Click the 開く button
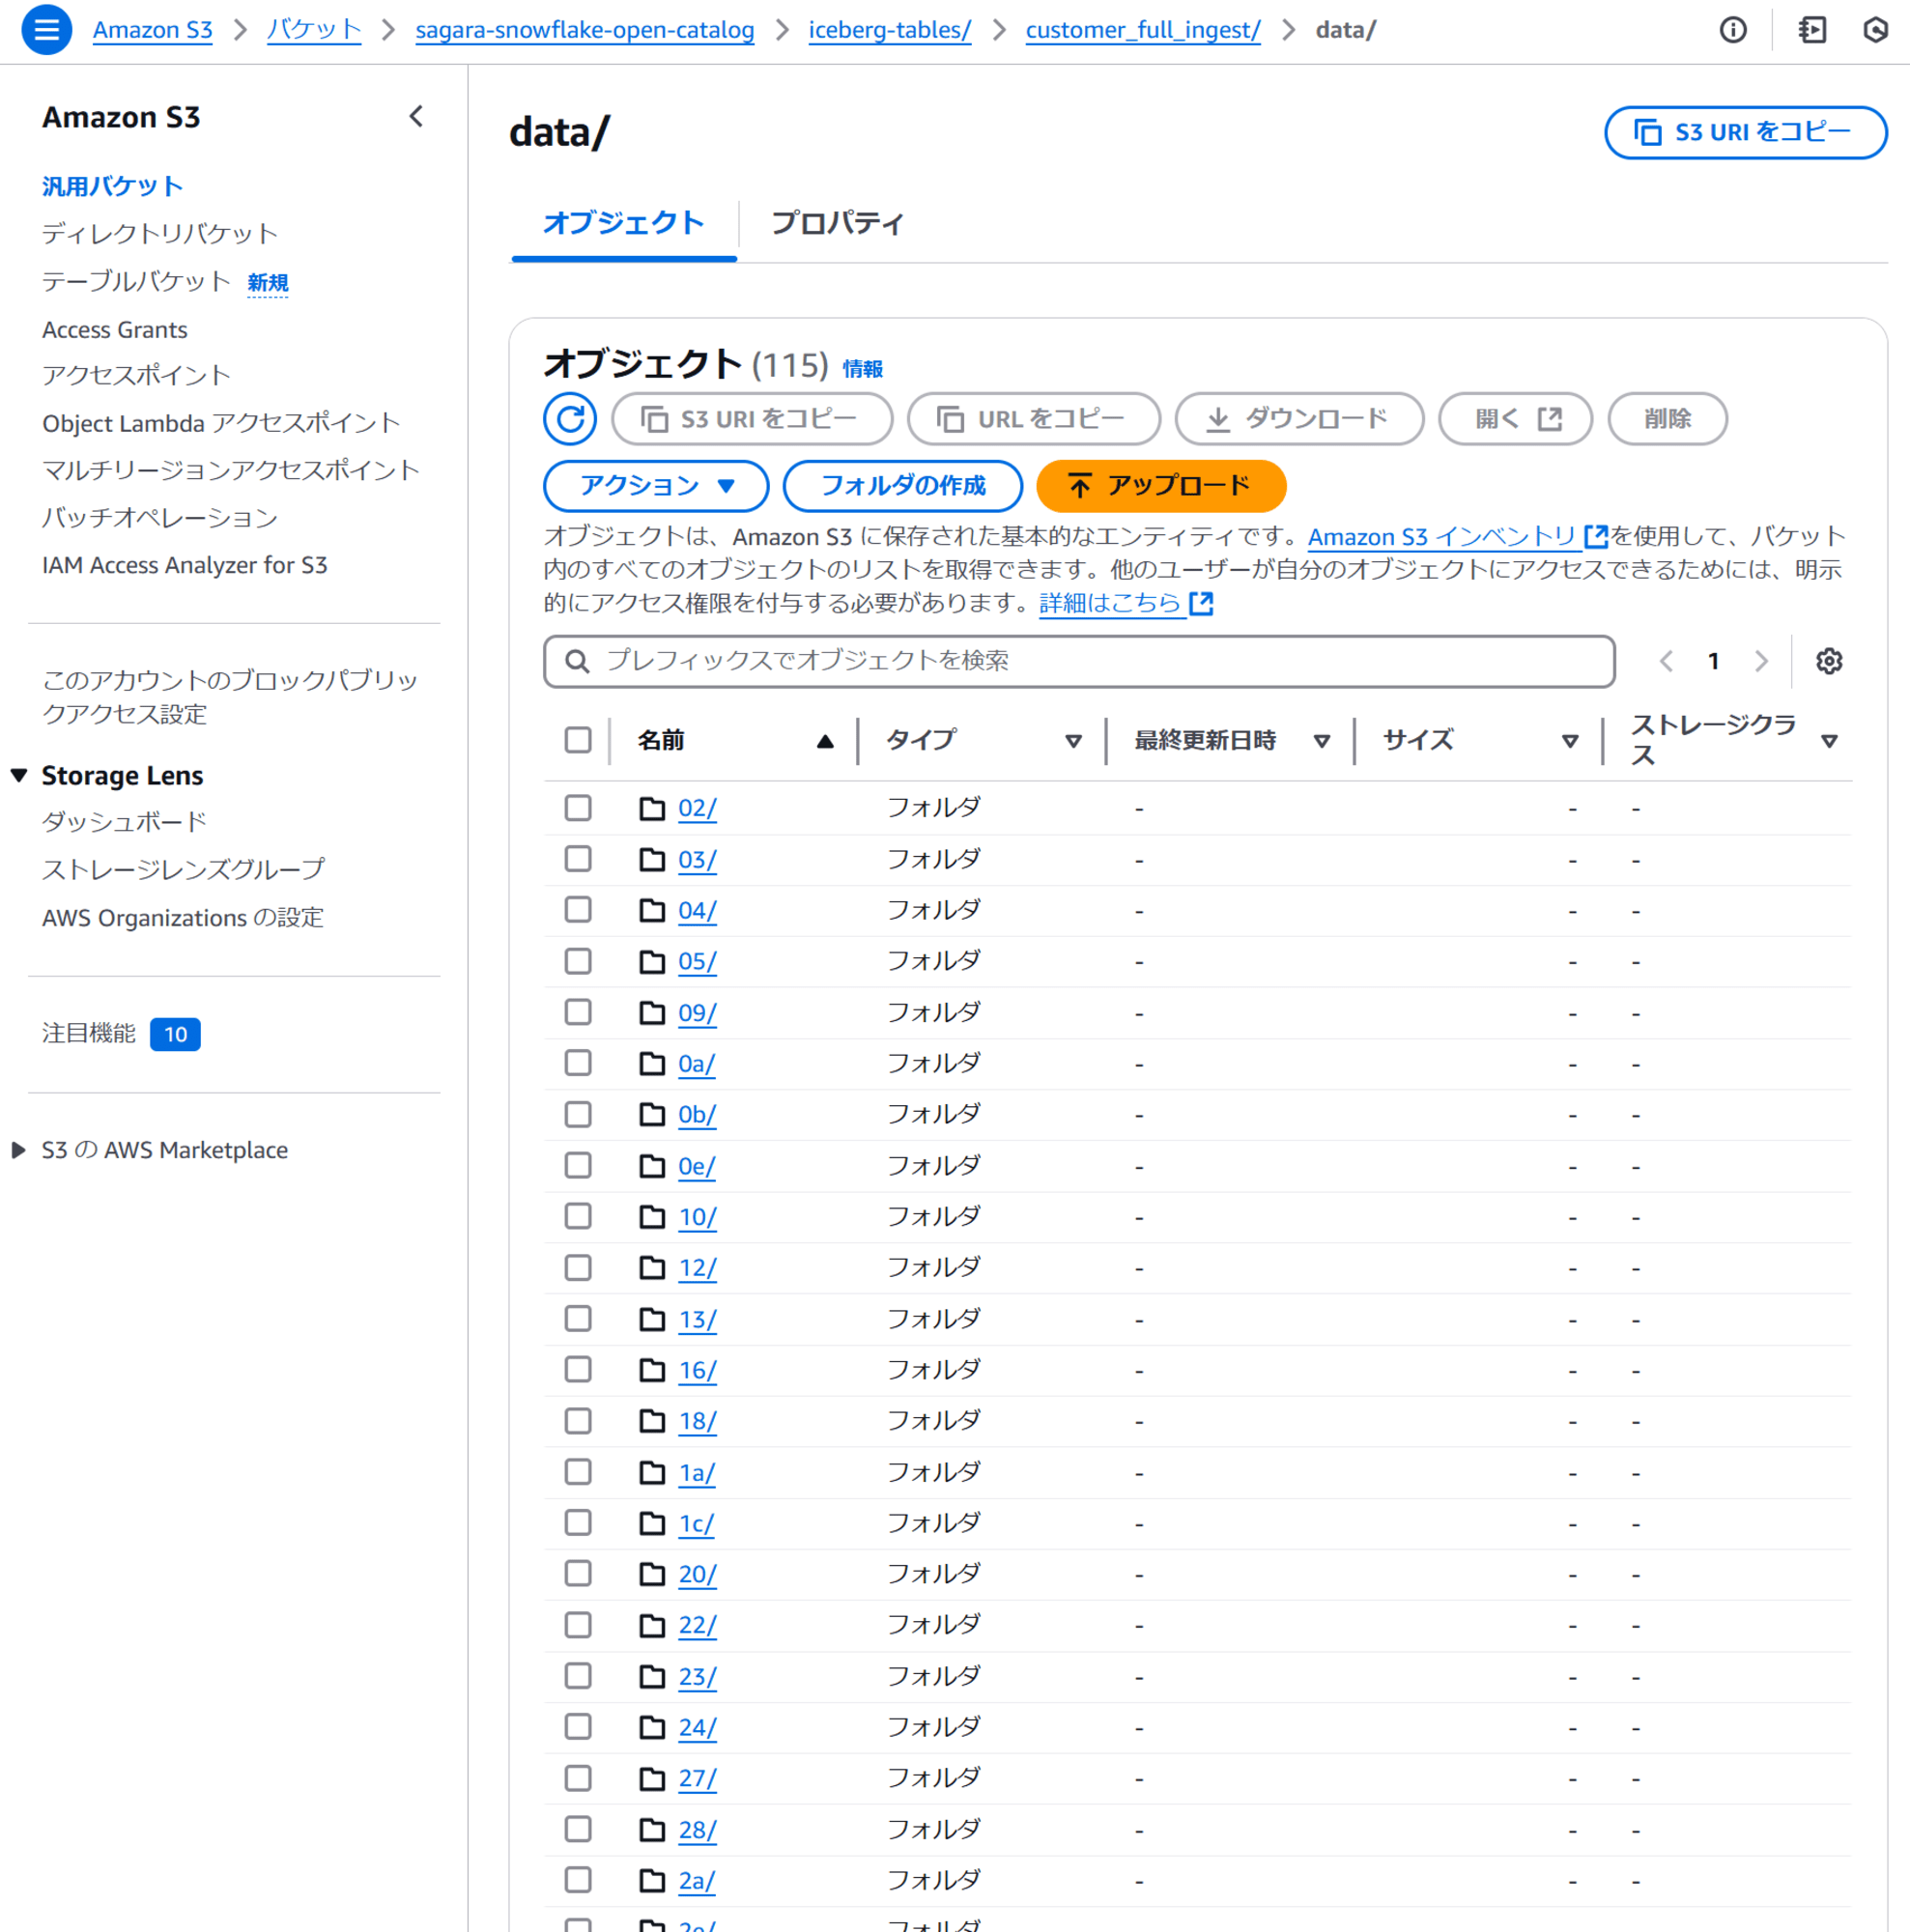 point(1515,419)
